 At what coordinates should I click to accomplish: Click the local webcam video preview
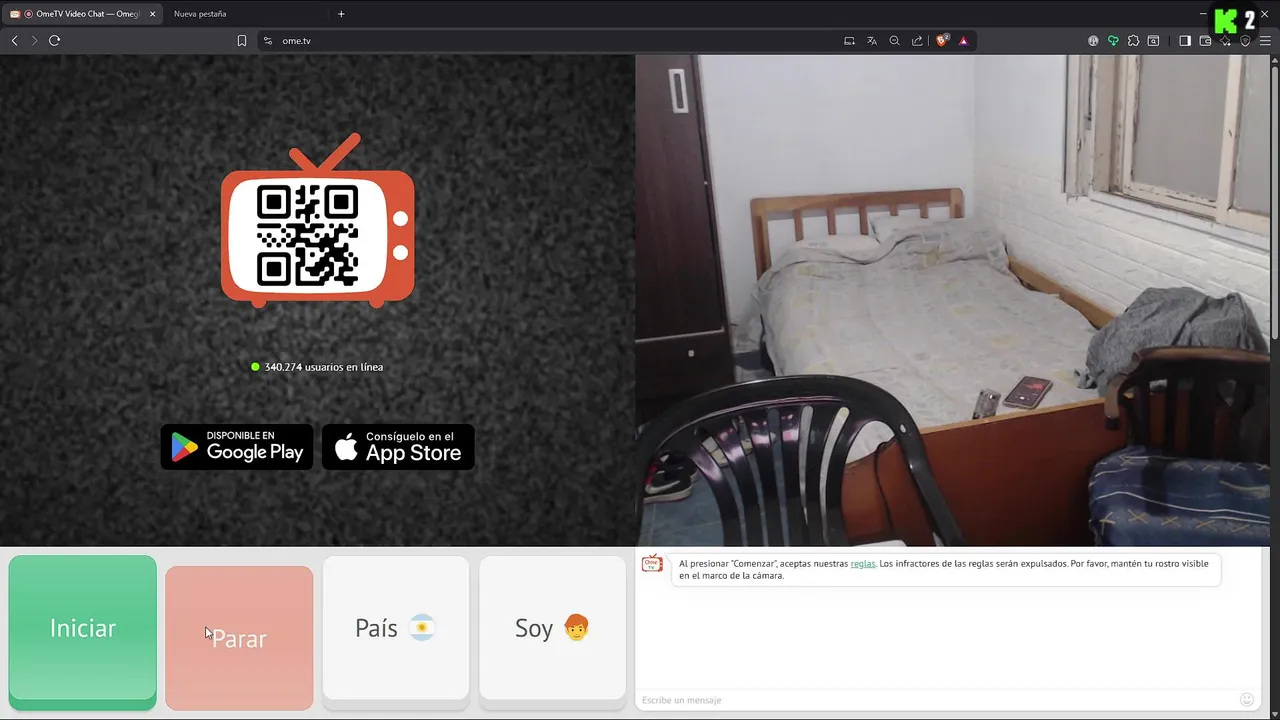(x=952, y=300)
